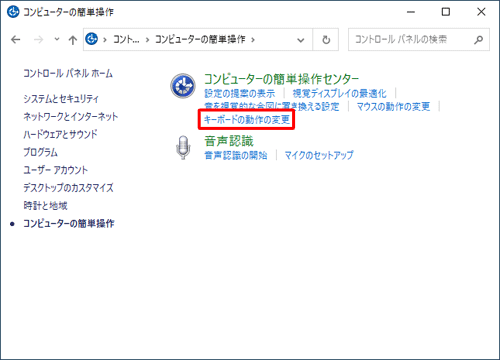
Task: Maximize the Control Panel window
Action: point(446,12)
